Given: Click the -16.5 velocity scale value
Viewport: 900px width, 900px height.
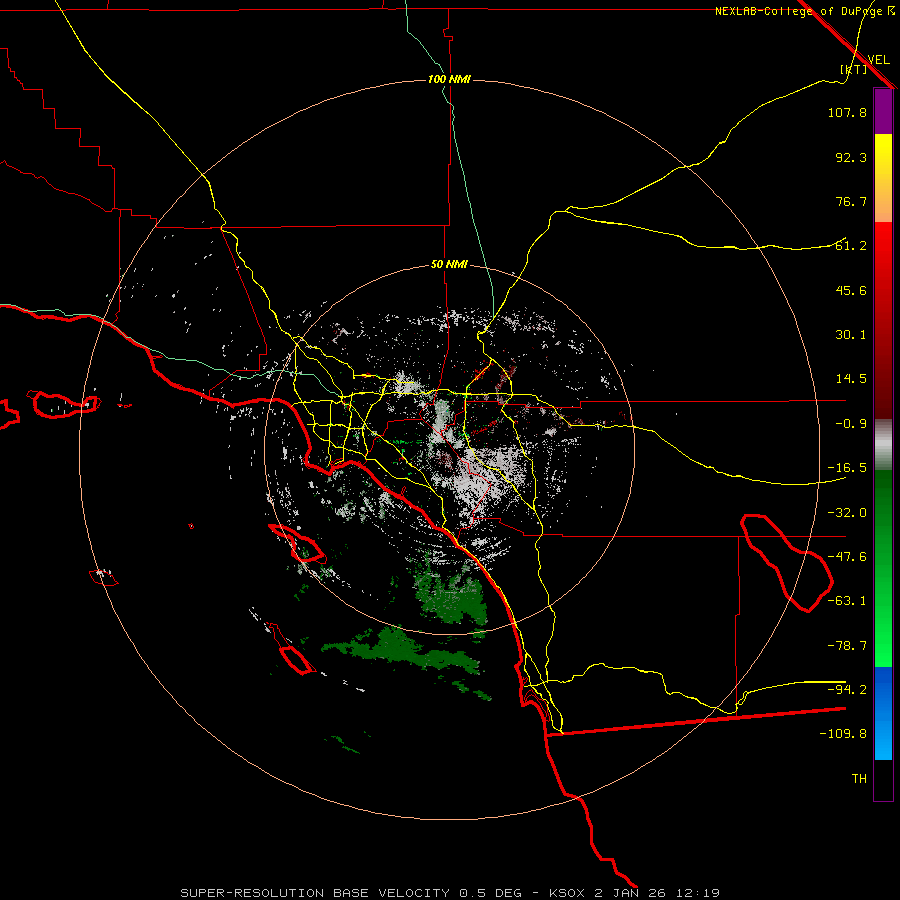Looking at the screenshot, I should (x=847, y=468).
